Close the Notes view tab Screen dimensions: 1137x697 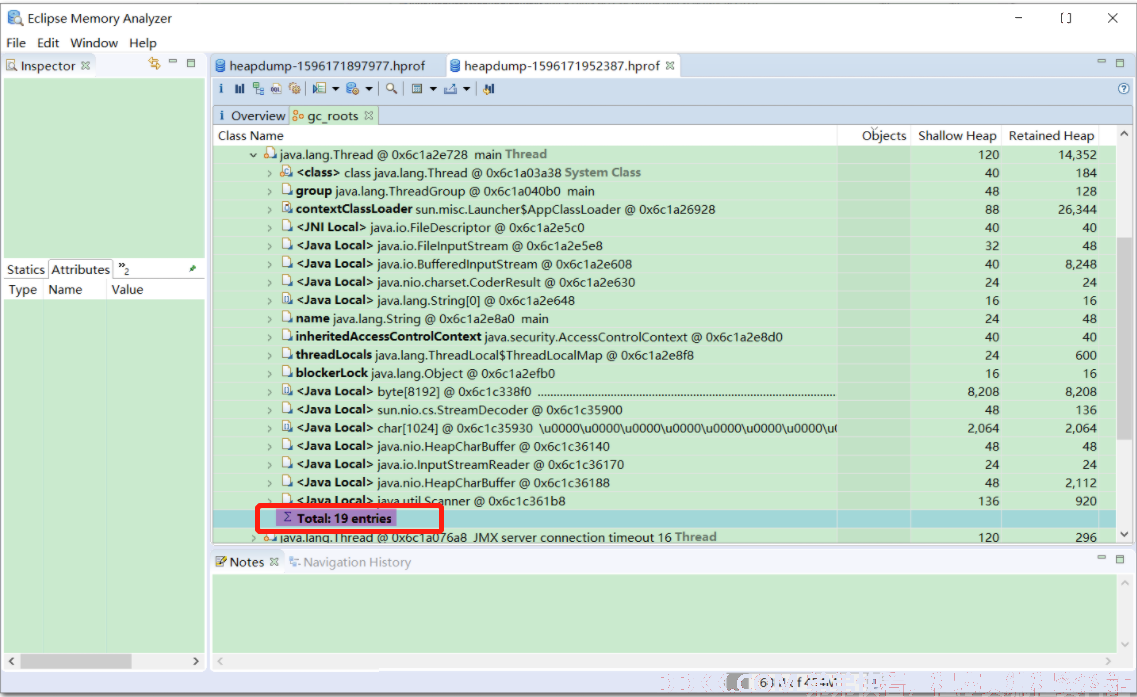tap(274, 562)
